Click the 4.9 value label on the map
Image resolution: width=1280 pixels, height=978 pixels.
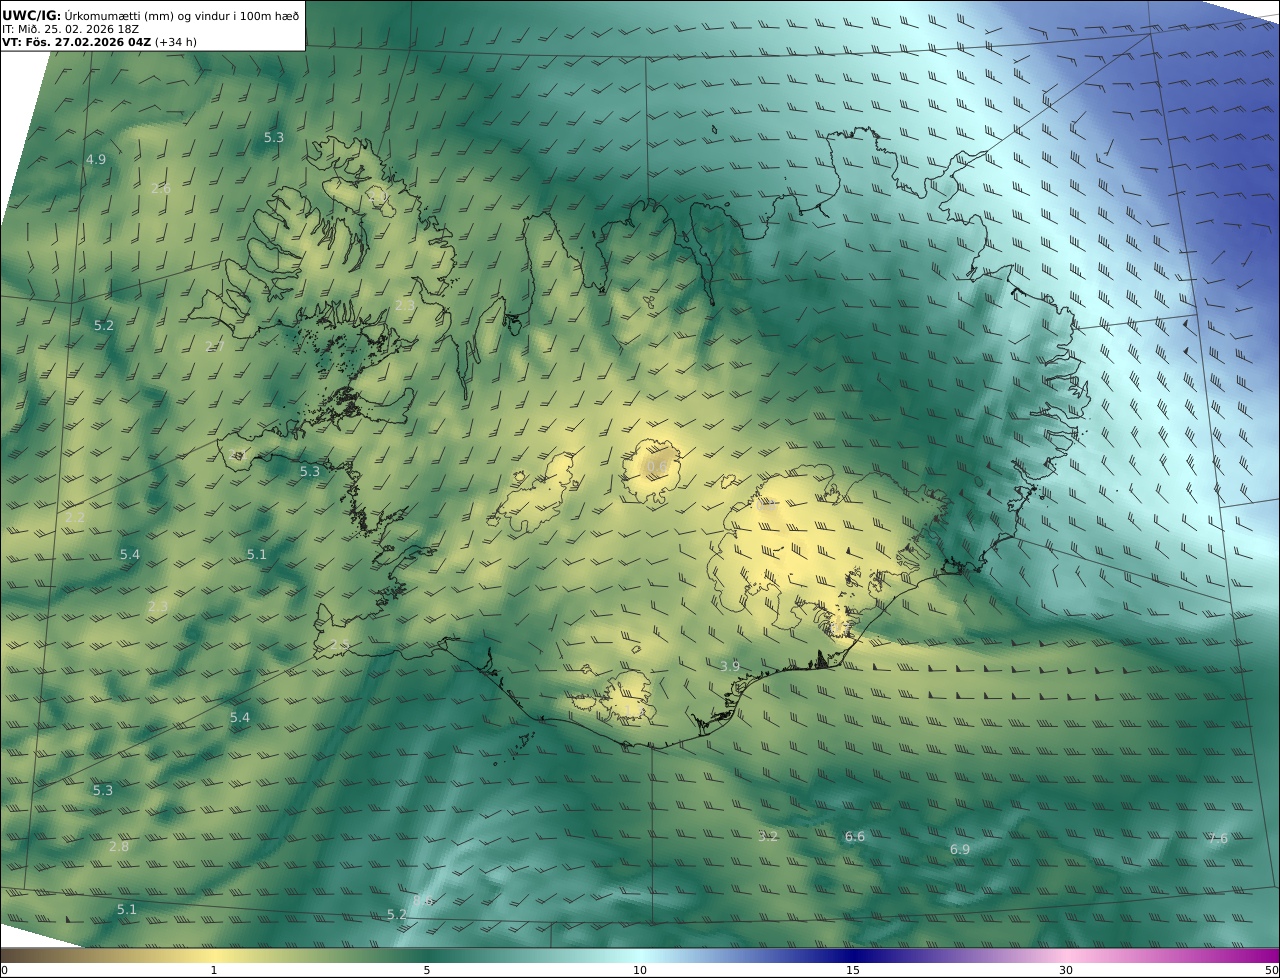pos(96,159)
